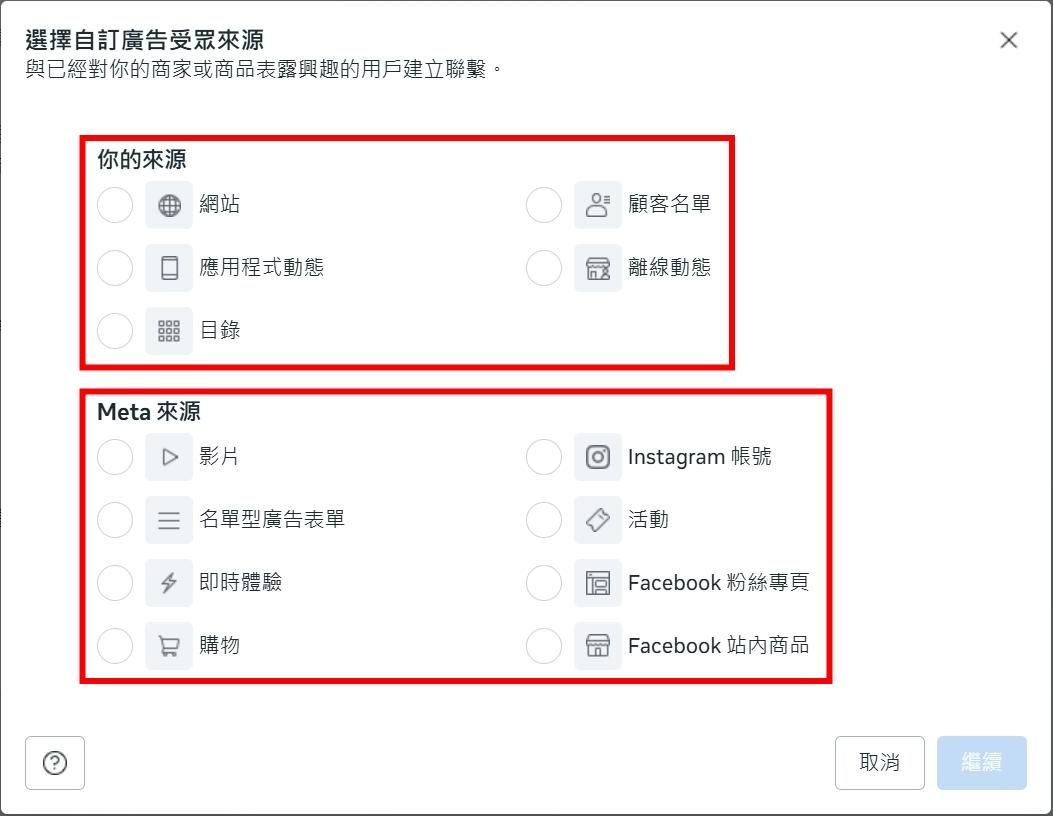
Task: Click the 離線動態 store icon
Action: click(x=597, y=268)
